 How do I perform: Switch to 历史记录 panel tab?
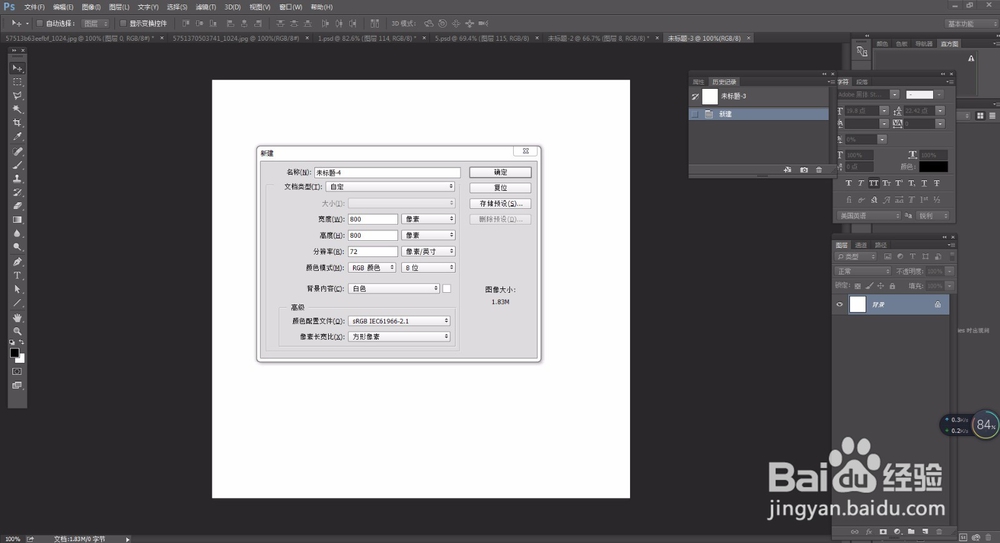pyautogui.click(x=724, y=82)
